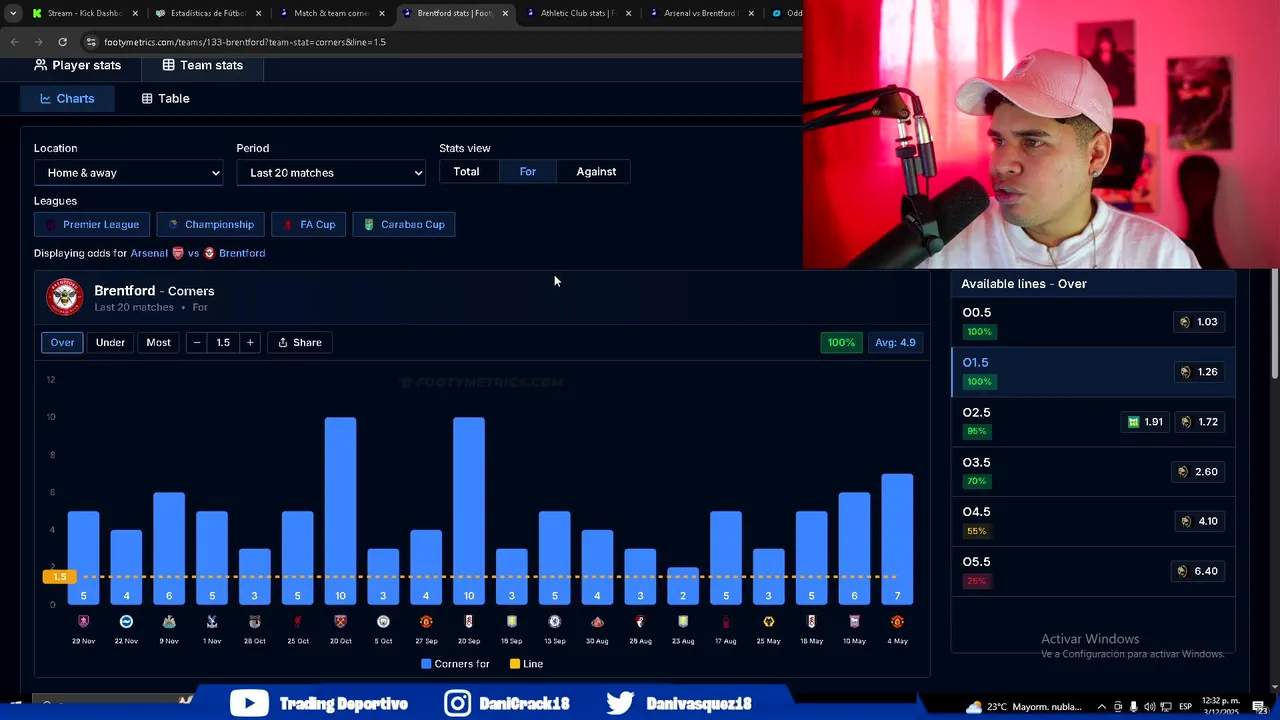This screenshot has width=1280, height=720.
Task: Click the 1.26 odds for O1.5
Action: pos(1200,372)
